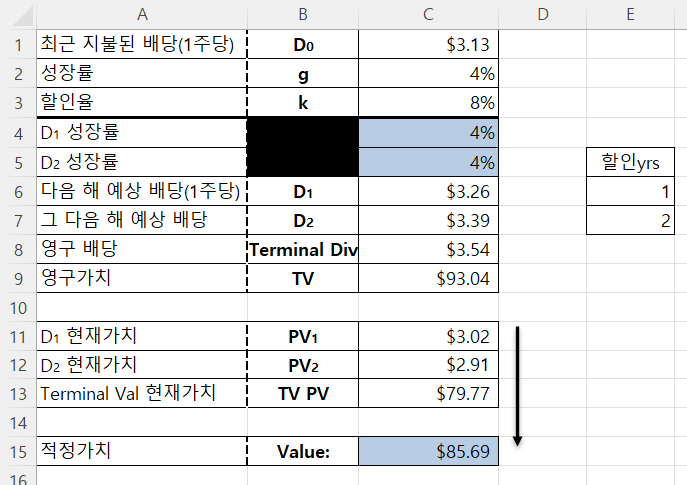Select row 10 header
Image resolution: width=687 pixels, height=485 pixels.
pyautogui.click(x=17, y=307)
